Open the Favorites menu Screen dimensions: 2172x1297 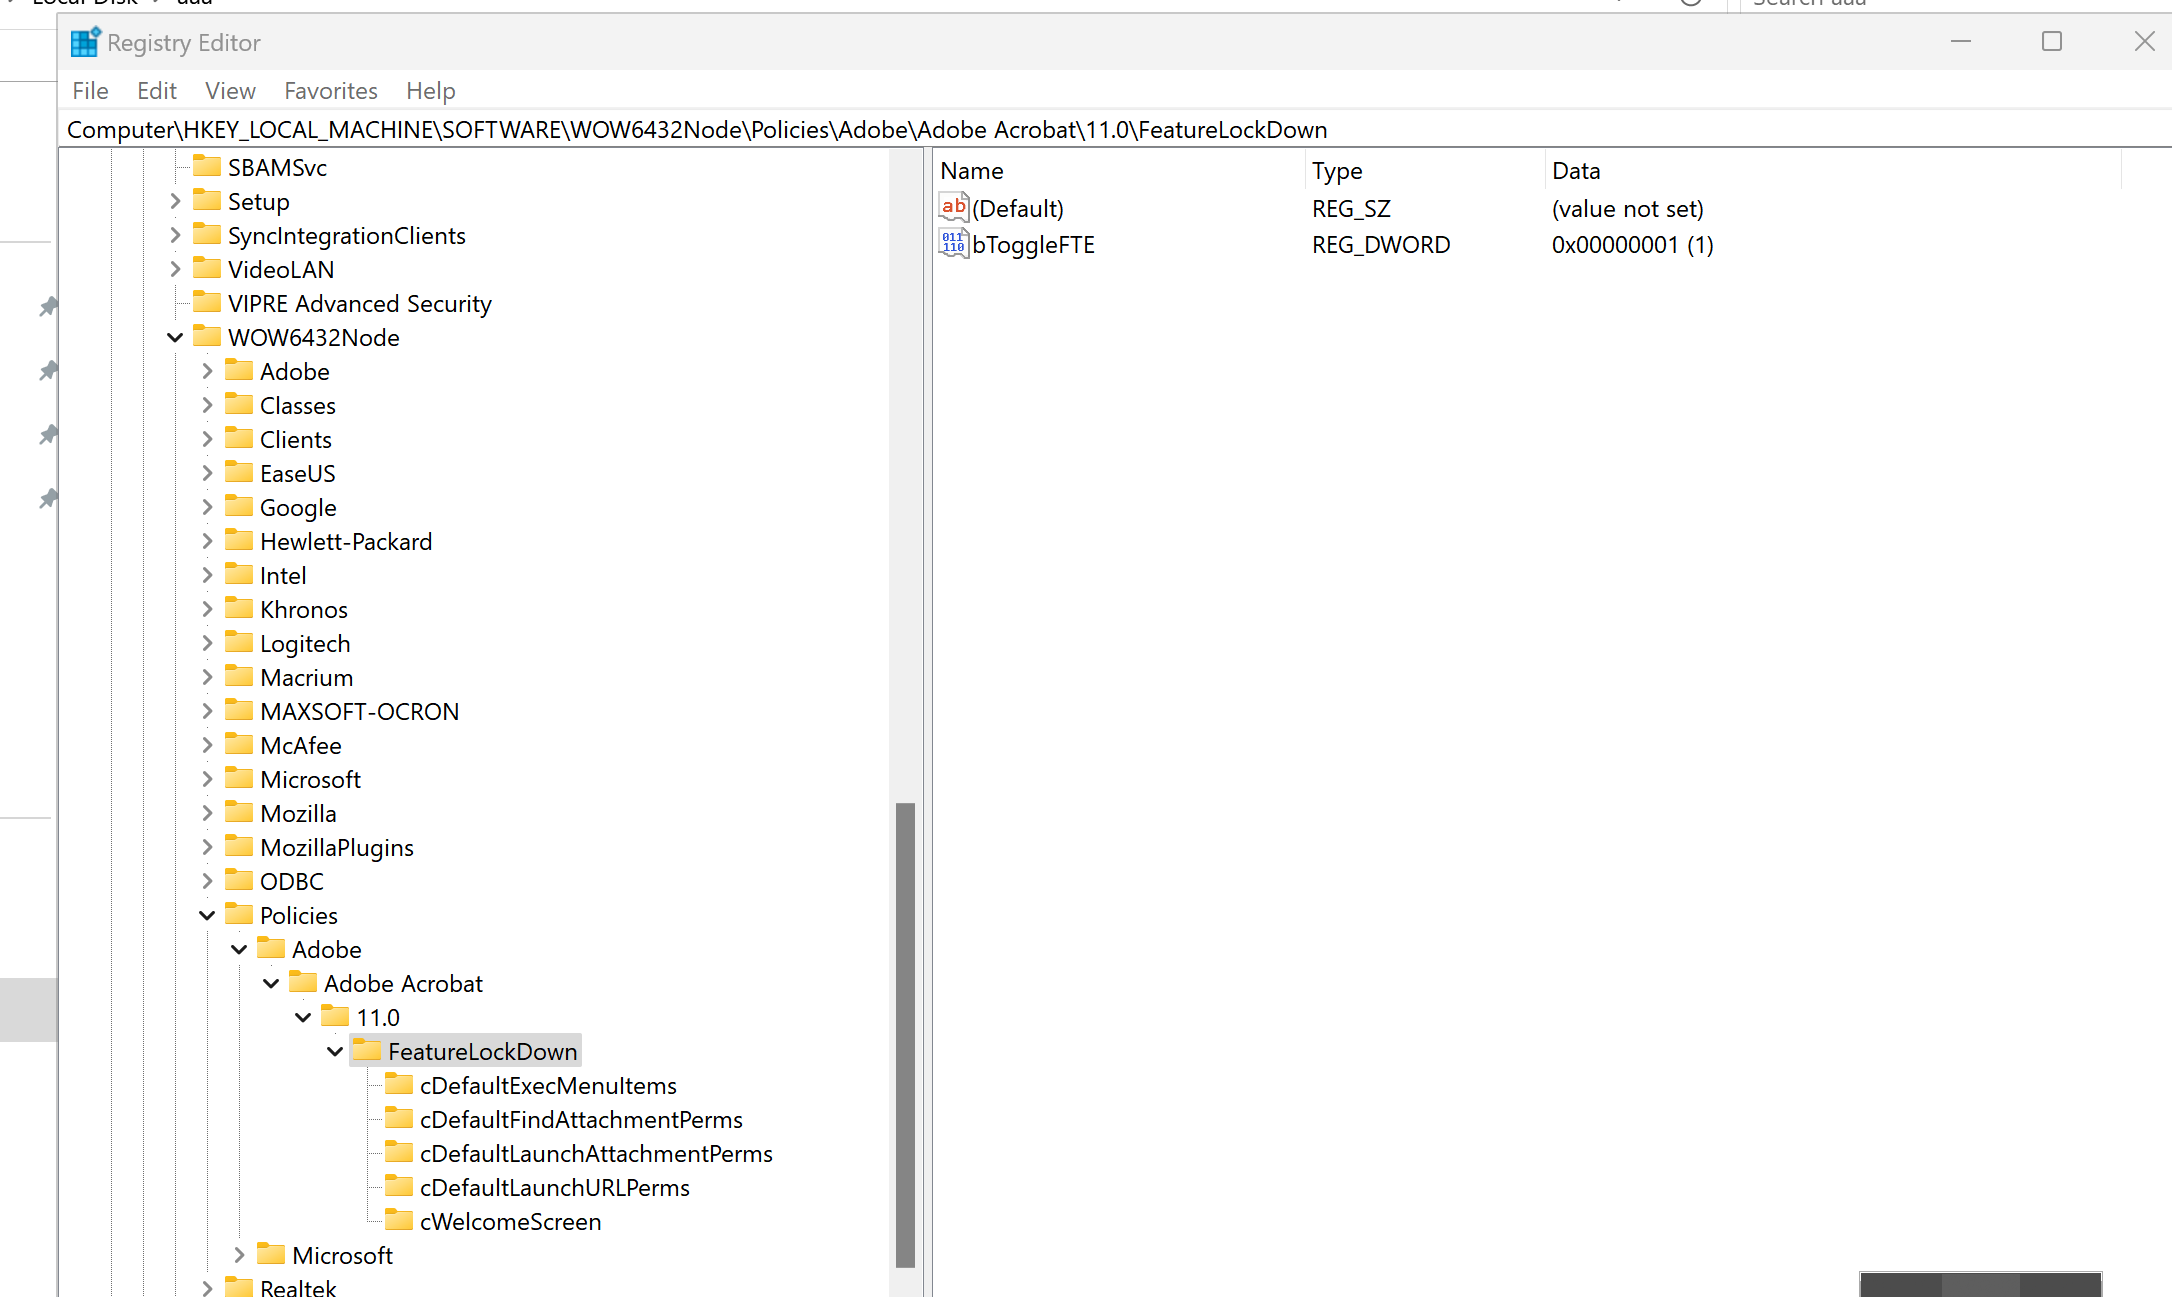[330, 90]
